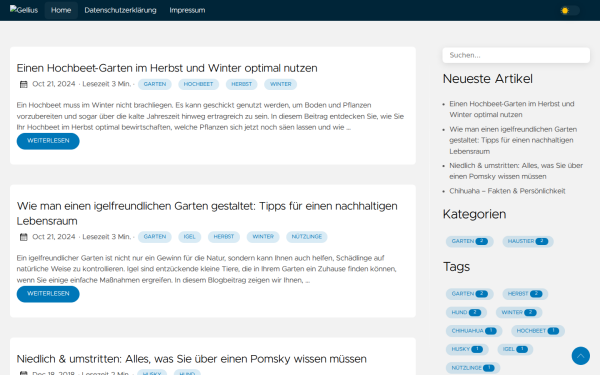Viewport: 600px width, 375px height.
Task: Click the calendar icon of the igelfreundlichen post
Action: click(24, 237)
